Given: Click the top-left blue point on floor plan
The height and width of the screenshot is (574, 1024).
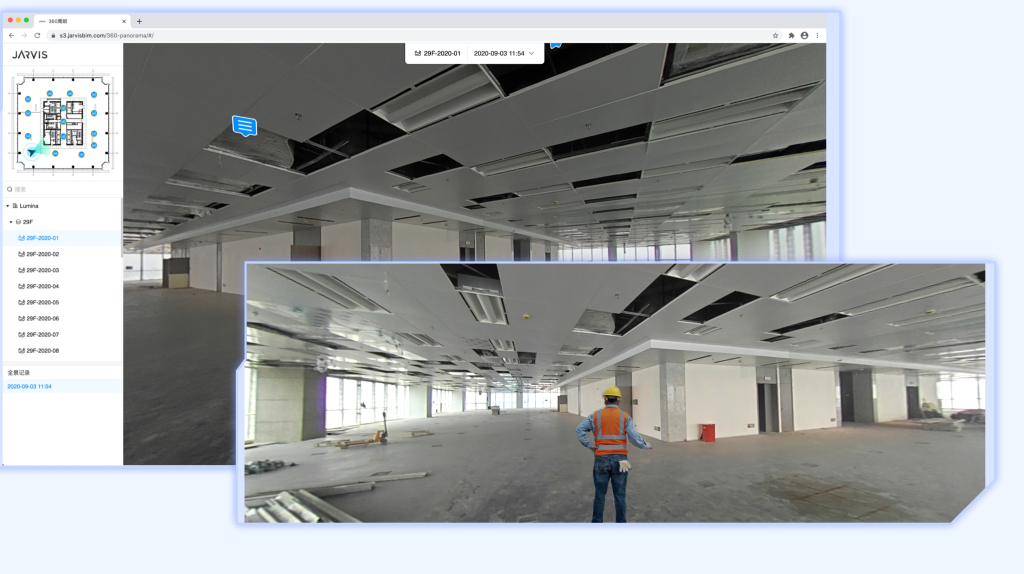Looking at the screenshot, I should 28,99.
